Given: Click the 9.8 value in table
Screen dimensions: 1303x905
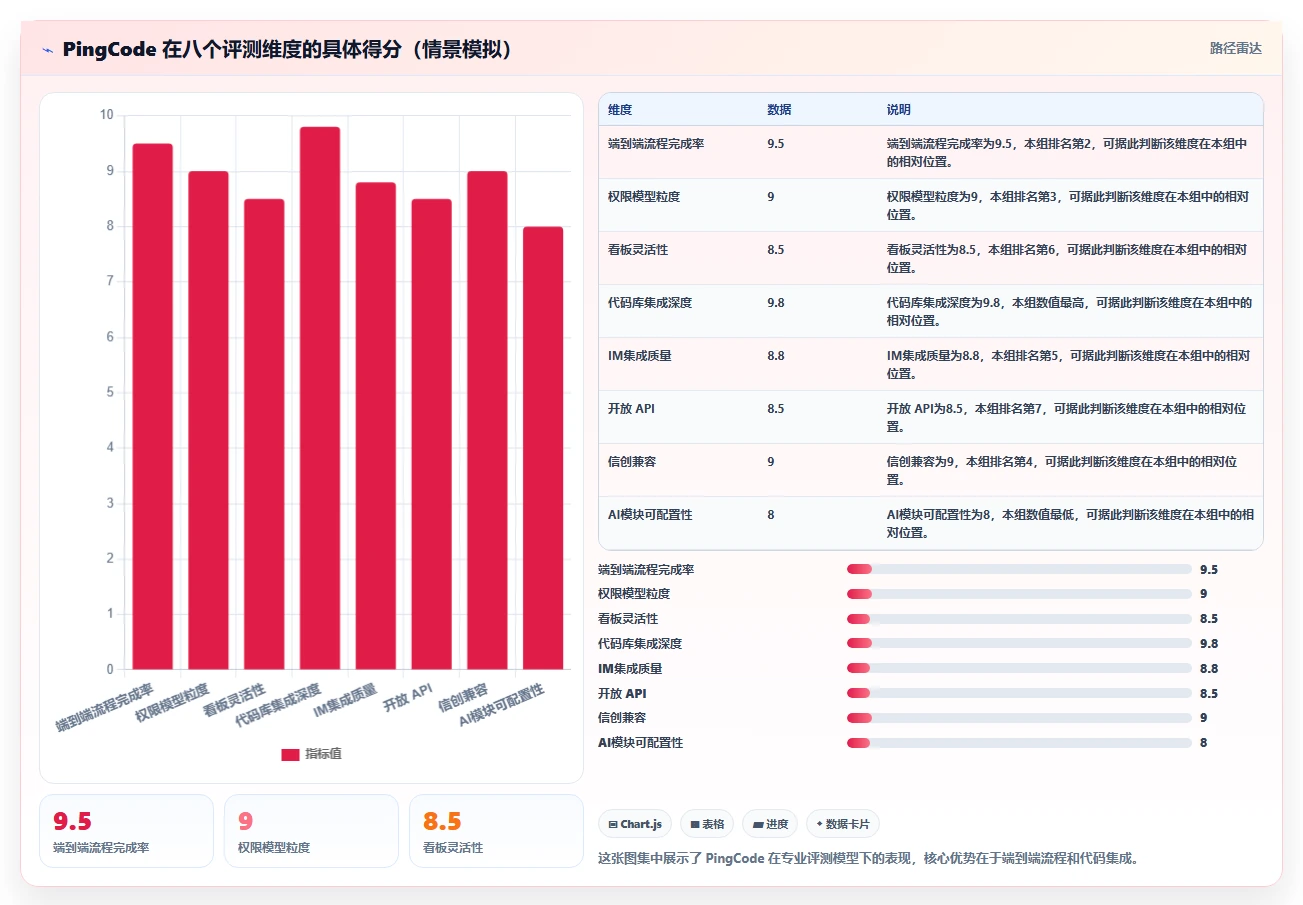Looking at the screenshot, I should [776, 303].
